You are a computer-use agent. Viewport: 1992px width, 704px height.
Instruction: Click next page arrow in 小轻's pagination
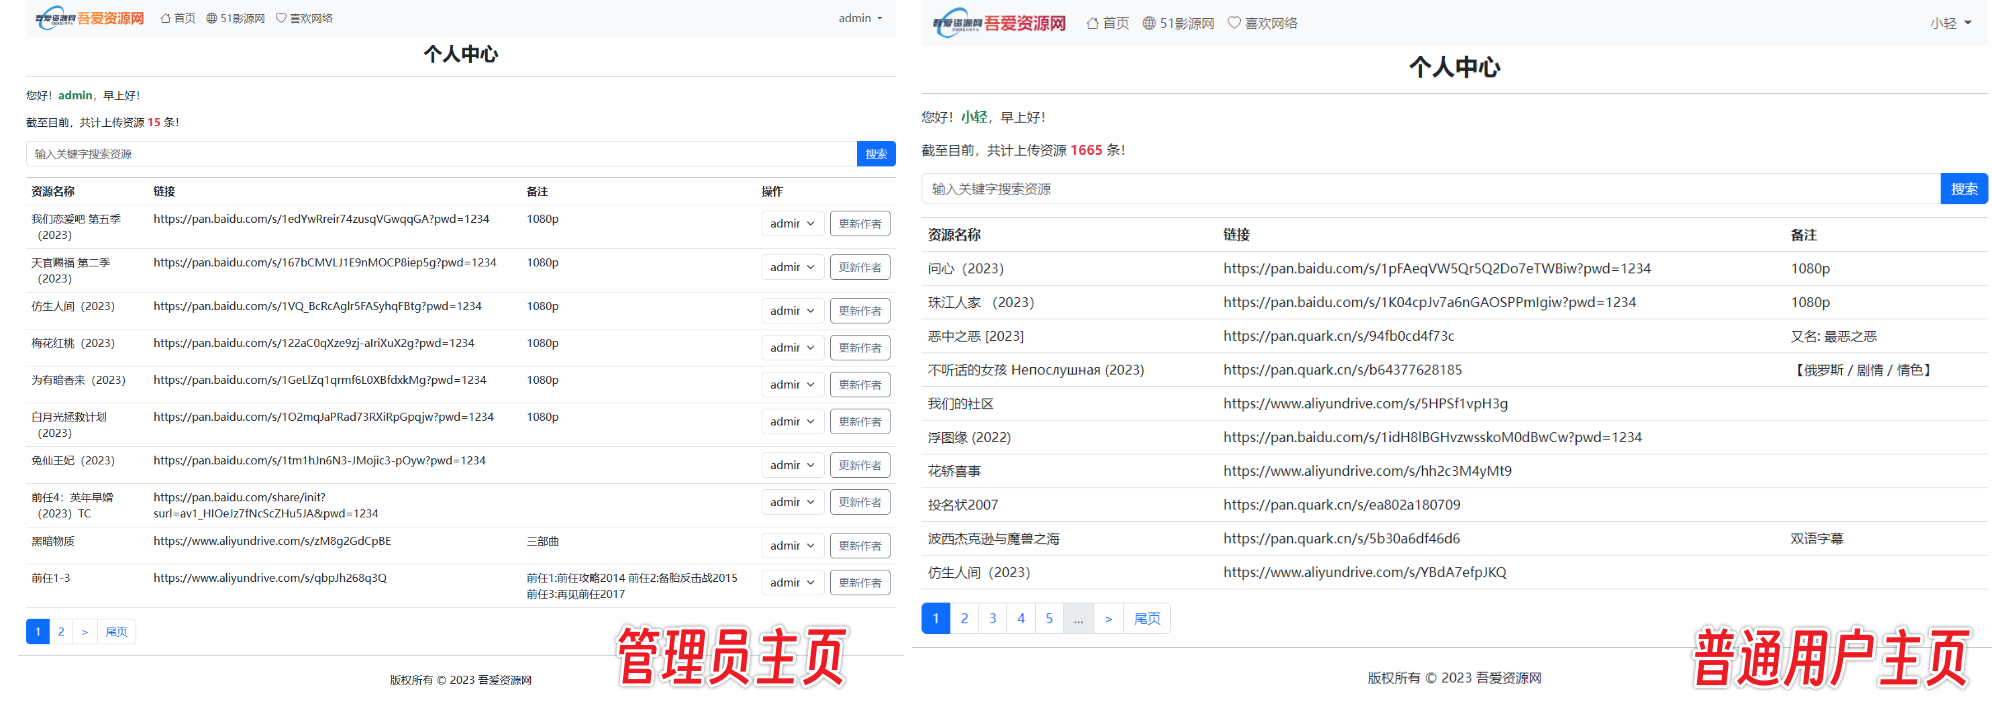click(x=1108, y=619)
